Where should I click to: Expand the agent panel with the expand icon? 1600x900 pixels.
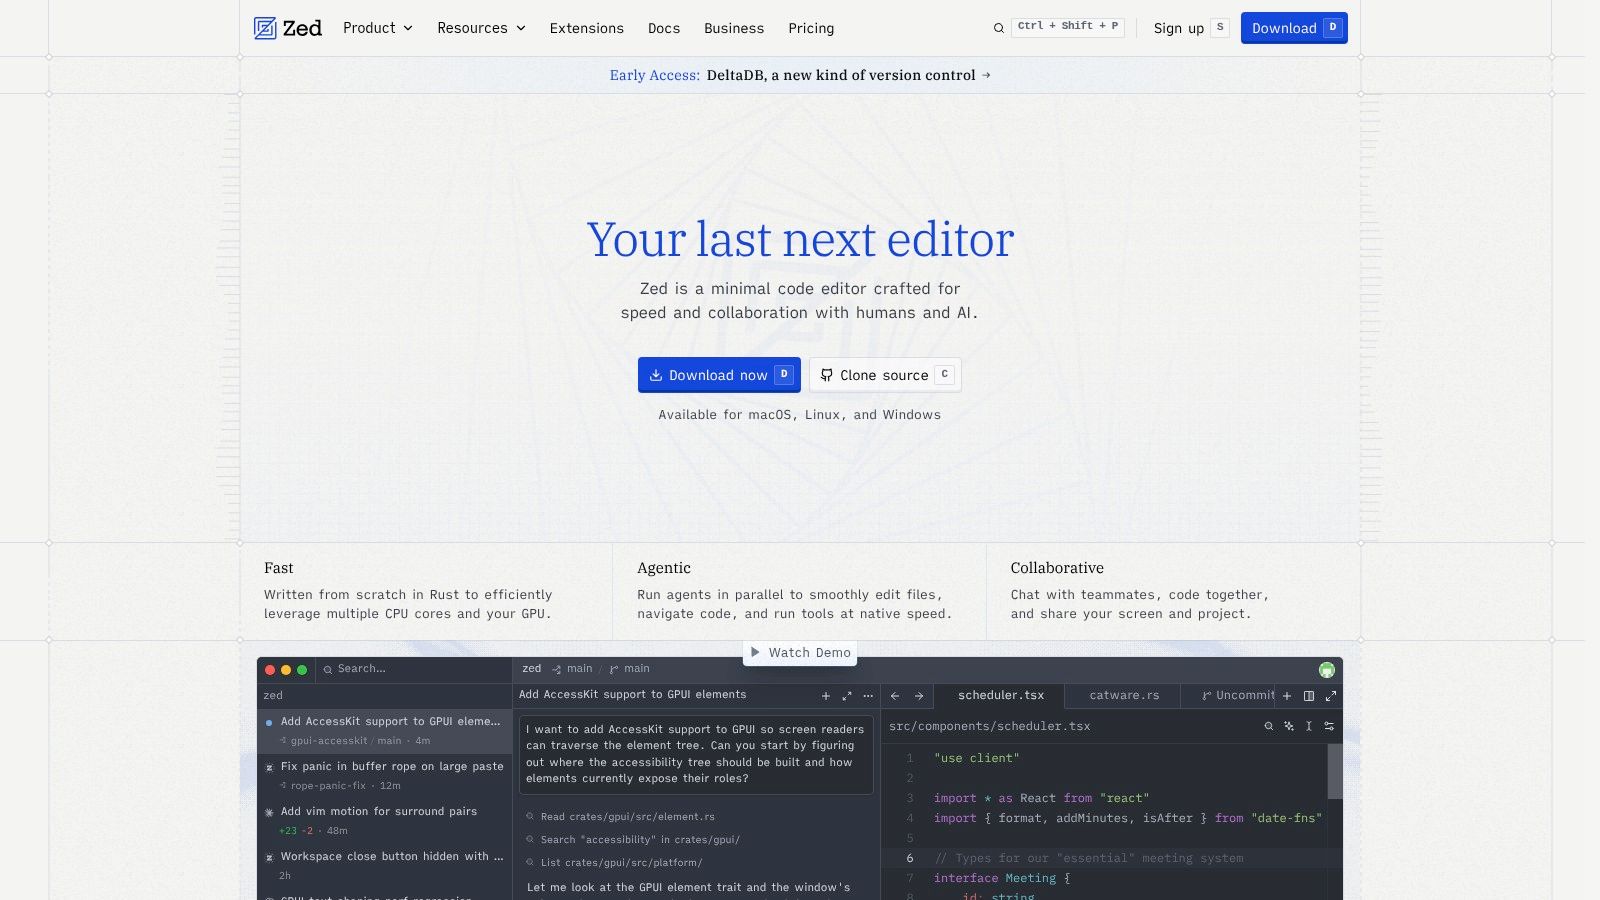pos(847,696)
